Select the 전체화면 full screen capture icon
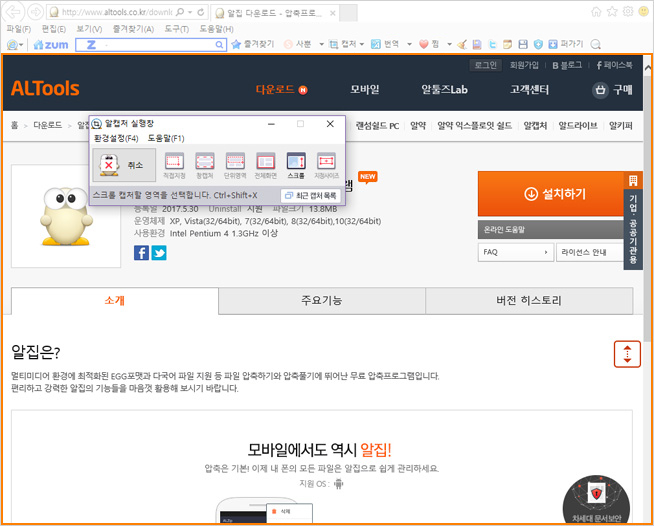654x526 pixels. (266, 166)
